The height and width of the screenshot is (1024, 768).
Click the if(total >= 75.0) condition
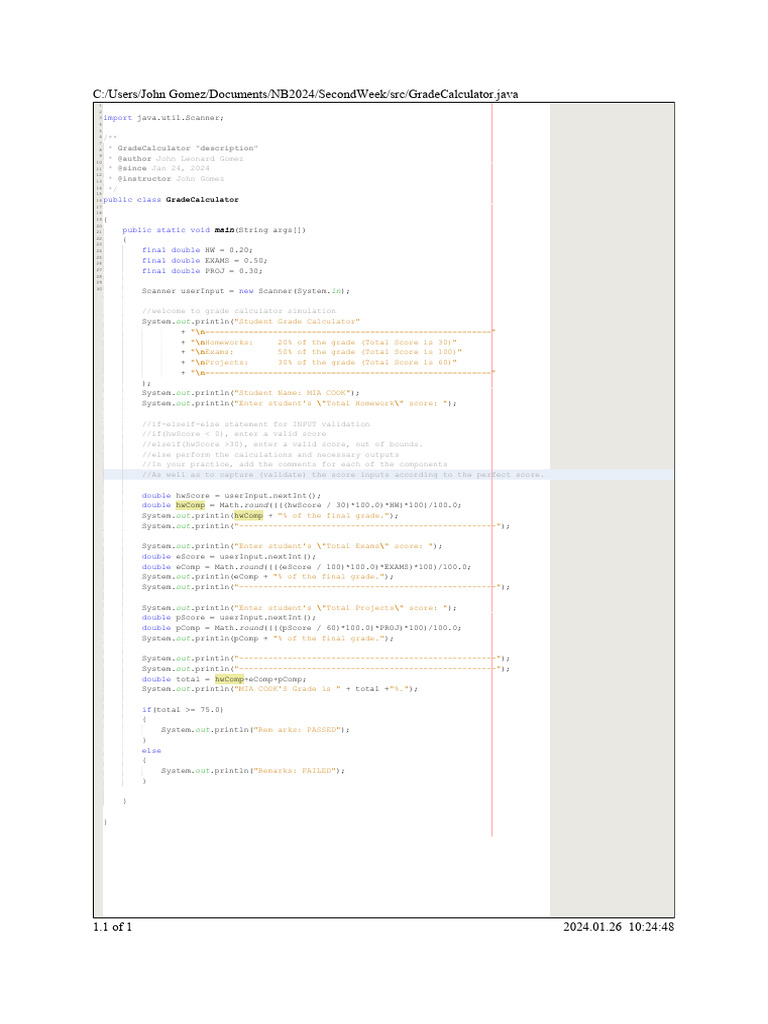tap(182, 708)
